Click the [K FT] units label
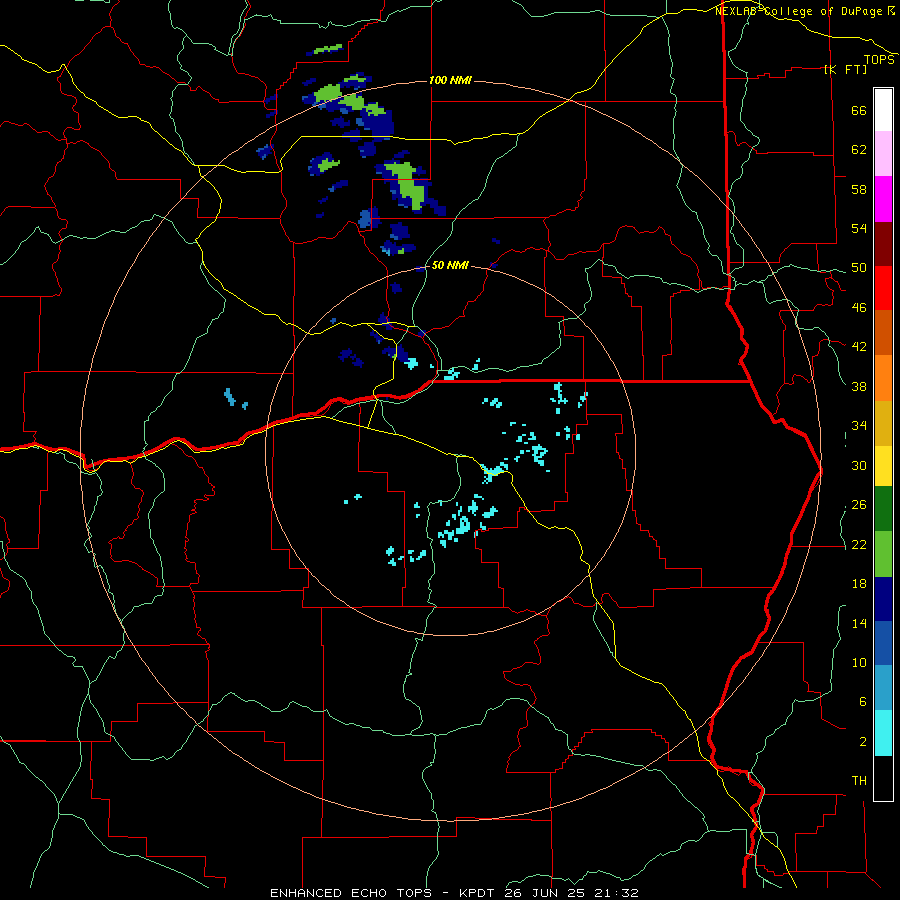Image resolution: width=900 pixels, height=900 pixels. pos(846,69)
